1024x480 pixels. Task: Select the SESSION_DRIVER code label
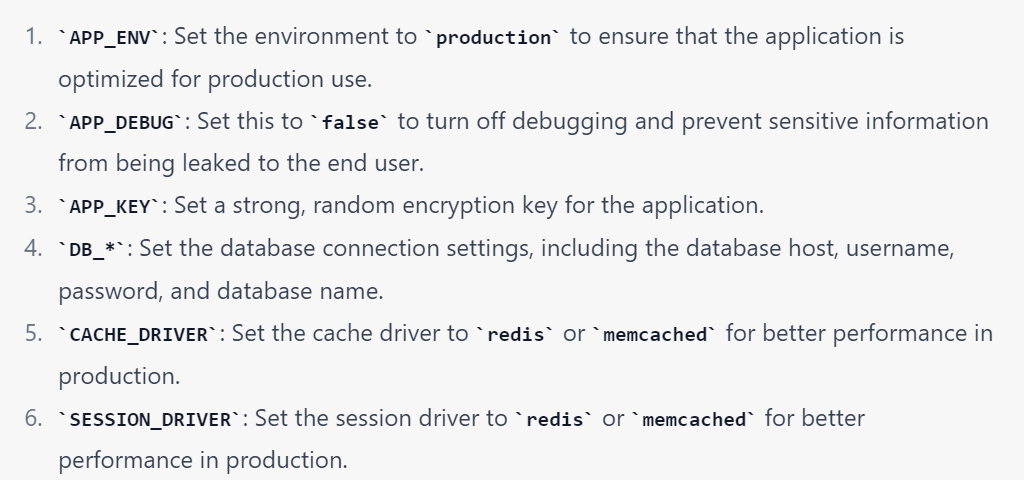click(150, 419)
